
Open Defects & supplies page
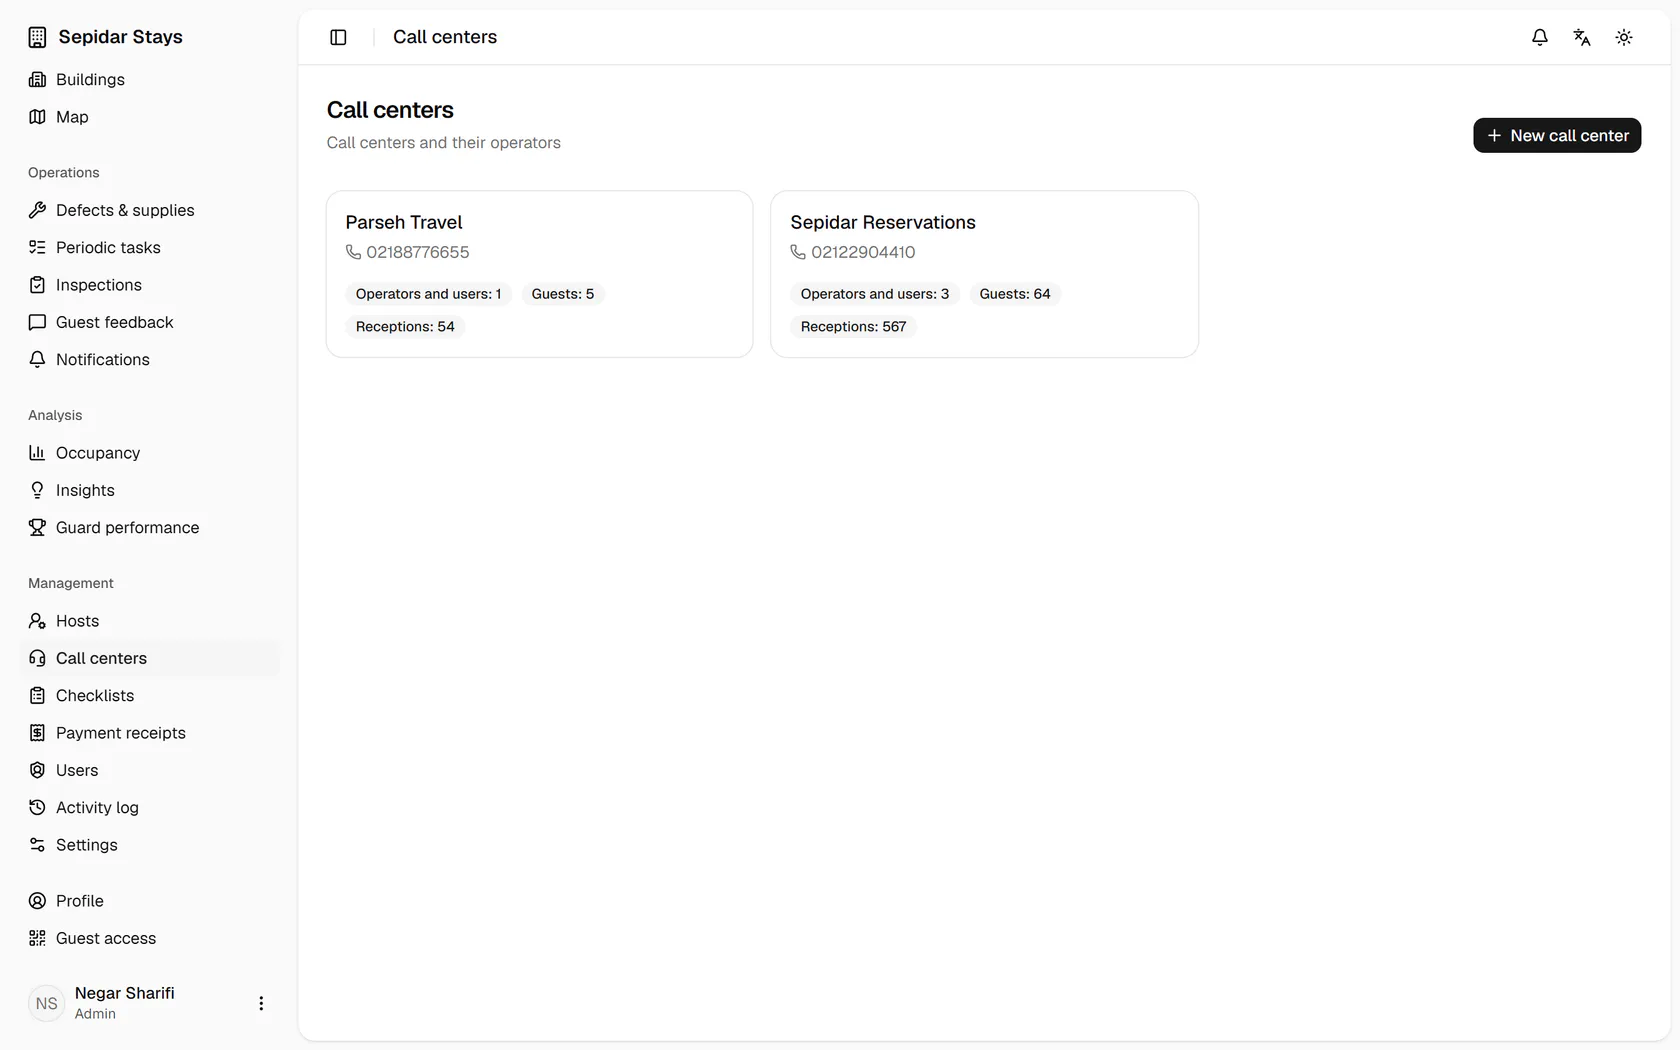click(150, 210)
